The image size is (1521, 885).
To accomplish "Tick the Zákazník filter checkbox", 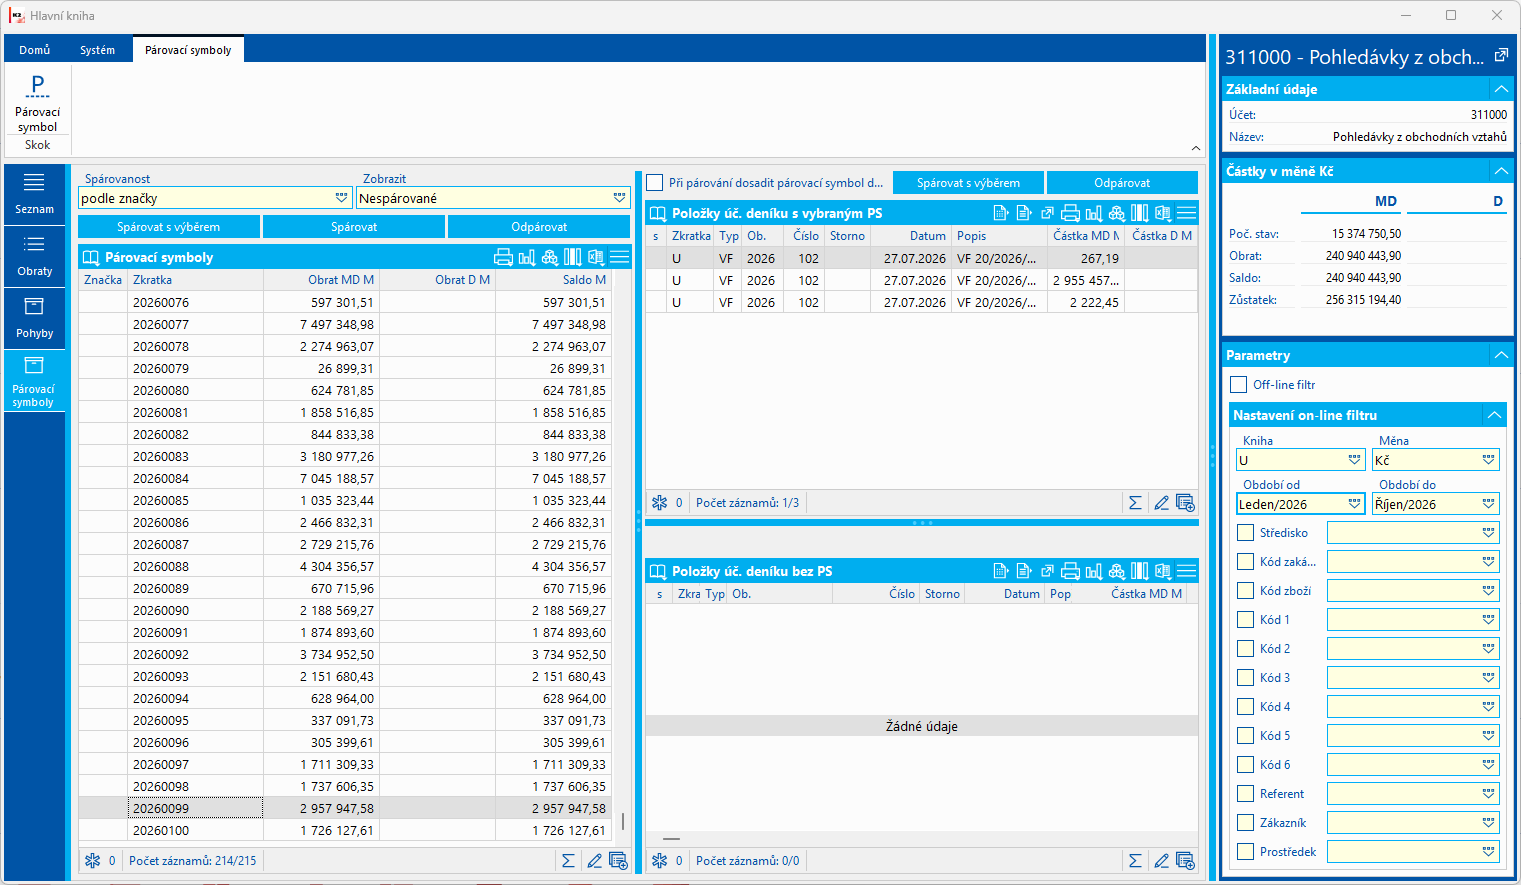I will (1246, 823).
